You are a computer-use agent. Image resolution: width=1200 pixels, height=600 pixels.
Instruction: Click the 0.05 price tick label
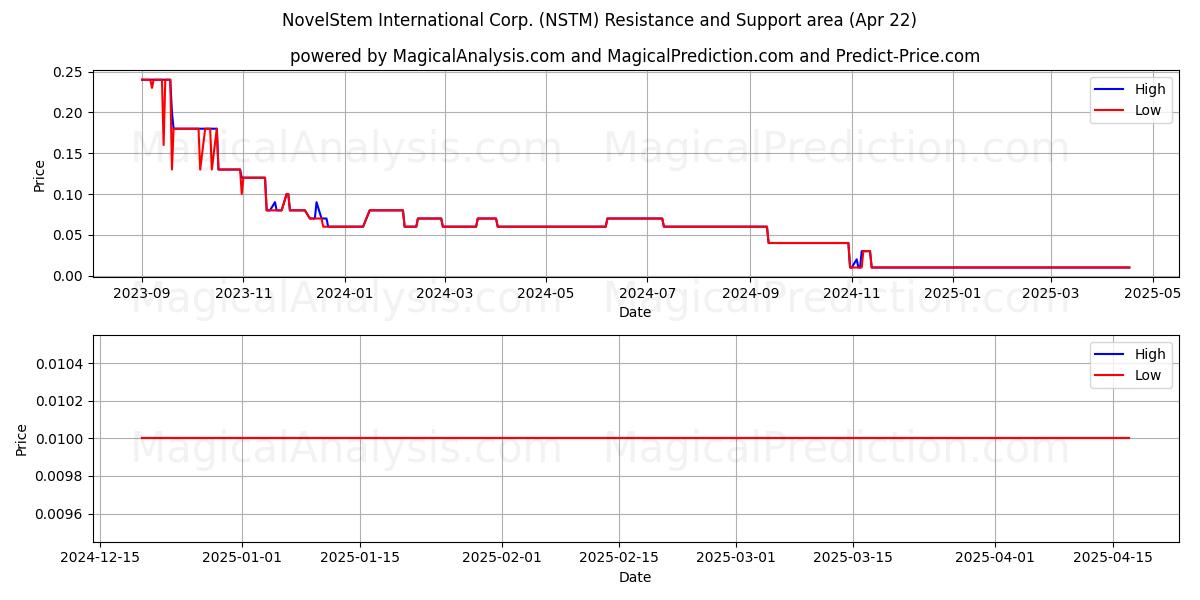(x=68, y=235)
